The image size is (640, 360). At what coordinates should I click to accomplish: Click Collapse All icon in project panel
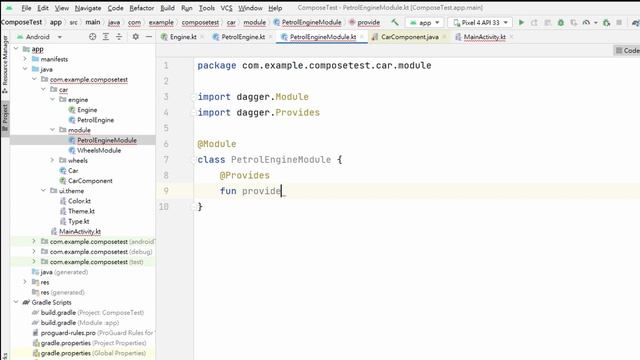click(119, 37)
